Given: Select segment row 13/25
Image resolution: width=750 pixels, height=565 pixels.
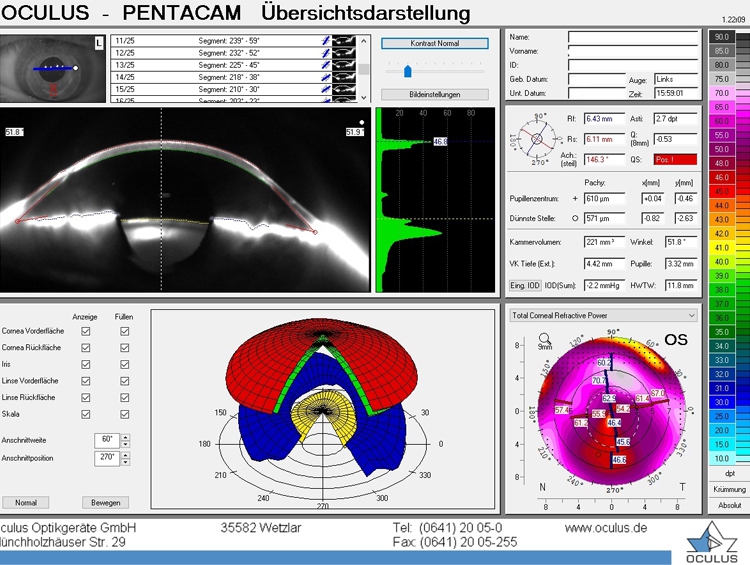Looking at the screenshot, I should coord(233,65).
